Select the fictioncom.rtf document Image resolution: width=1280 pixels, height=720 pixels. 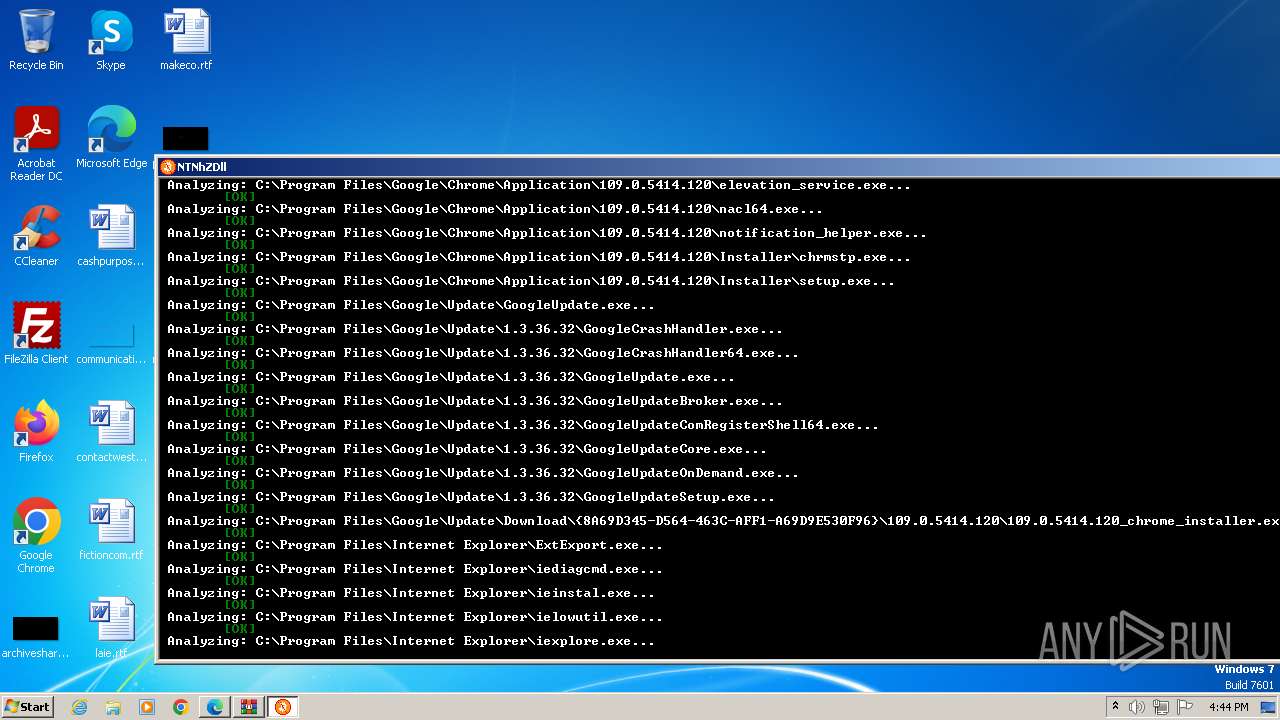coord(111,530)
